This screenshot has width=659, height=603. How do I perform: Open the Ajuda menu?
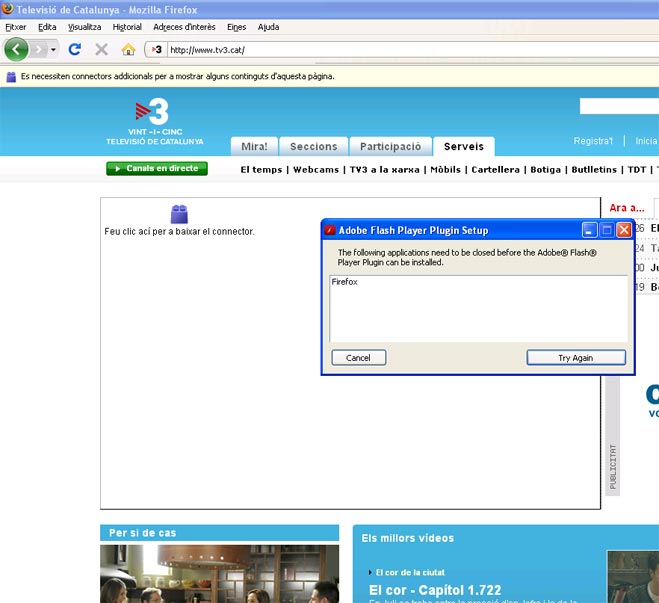tap(268, 27)
